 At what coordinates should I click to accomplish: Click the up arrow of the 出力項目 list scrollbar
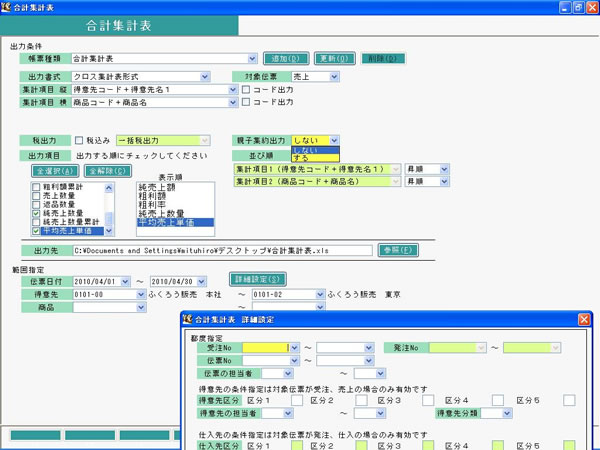[109, 188]
